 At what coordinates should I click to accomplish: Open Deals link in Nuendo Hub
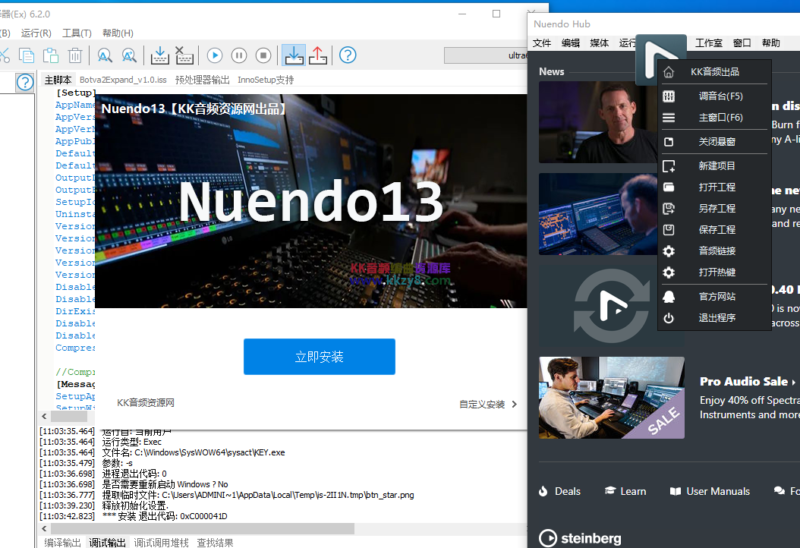(560, 491)
